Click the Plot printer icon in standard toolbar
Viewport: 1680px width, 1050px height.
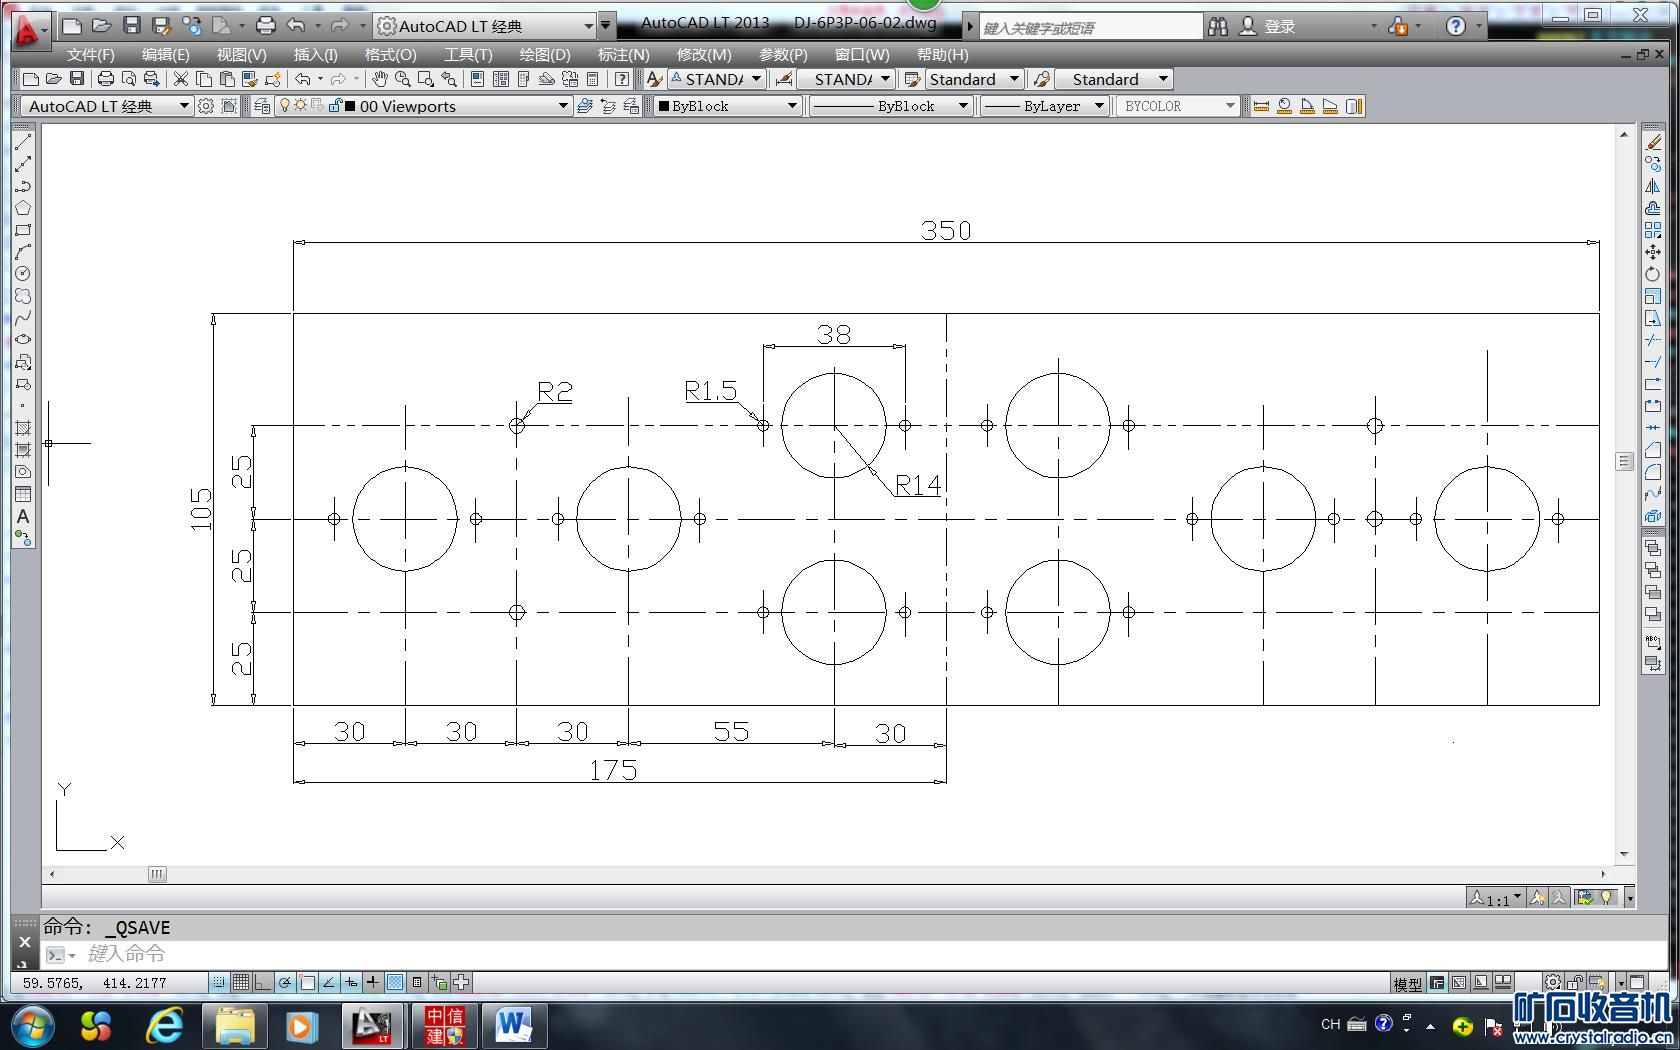[105, 79]
